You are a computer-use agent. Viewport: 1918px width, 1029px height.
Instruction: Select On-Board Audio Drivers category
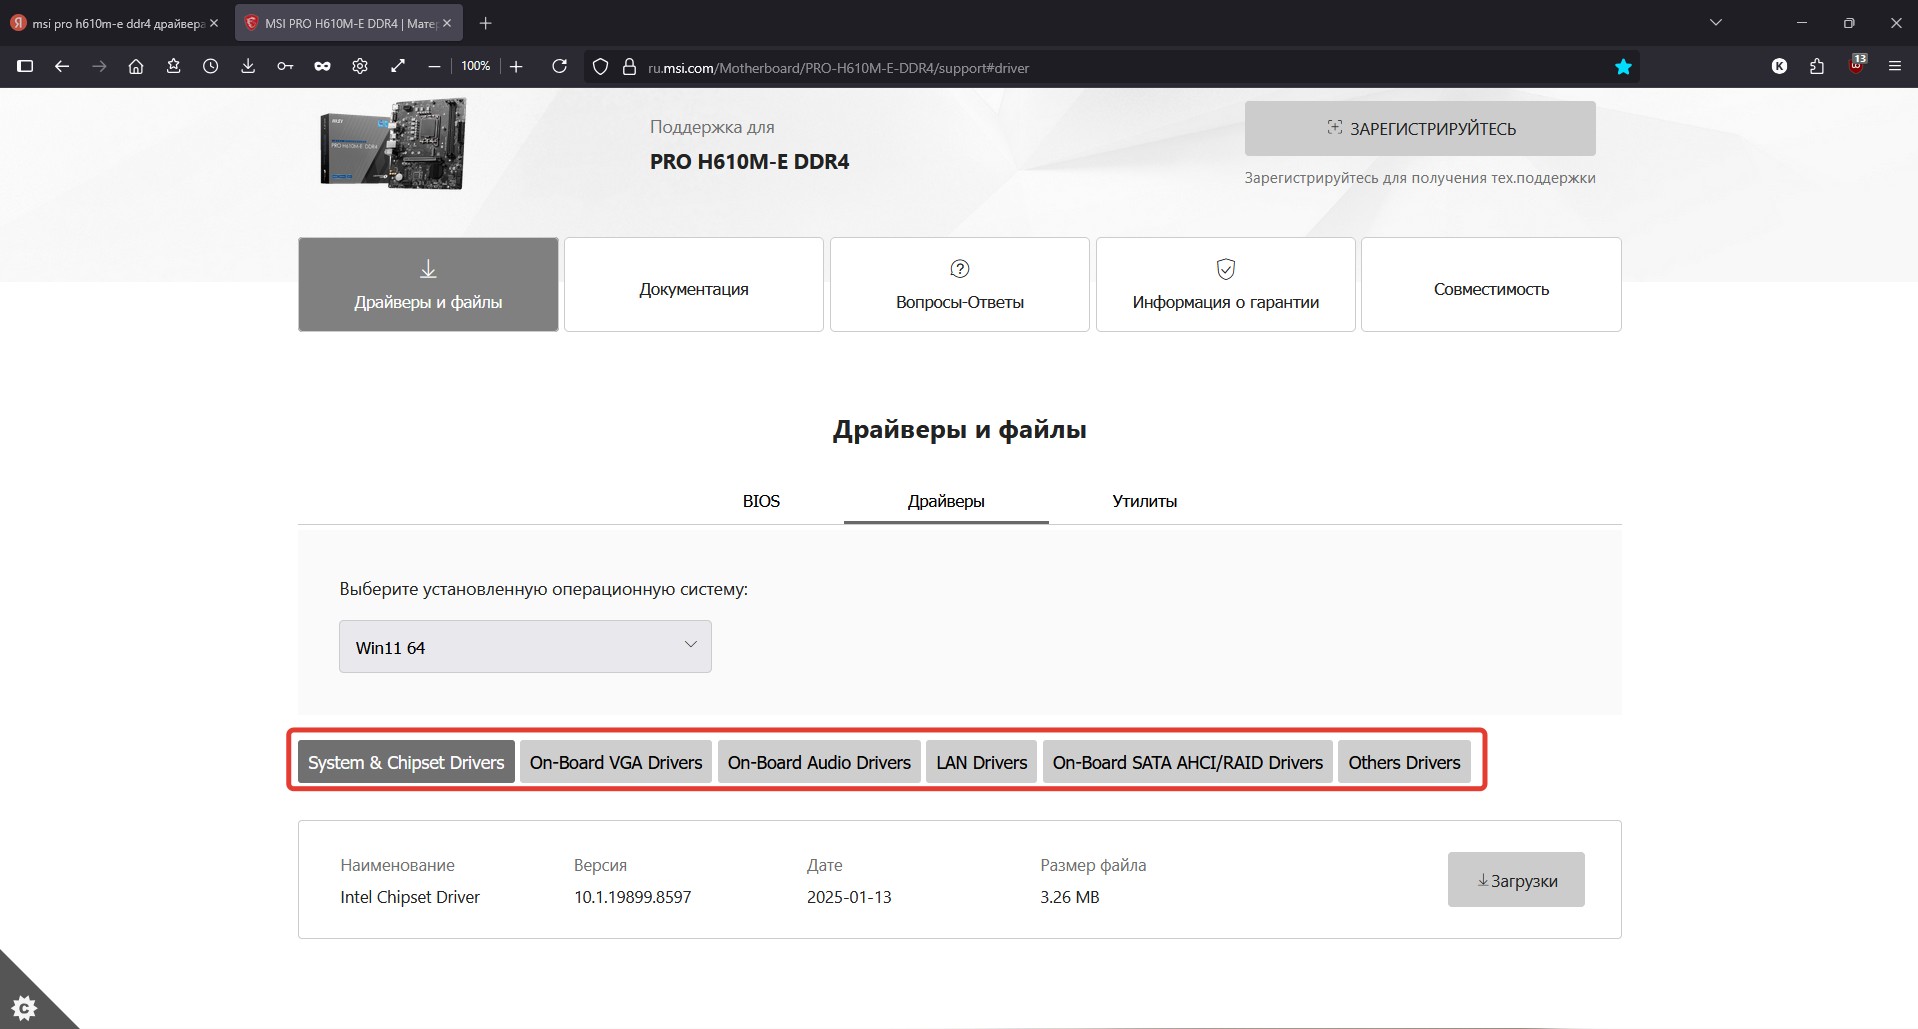819,762
